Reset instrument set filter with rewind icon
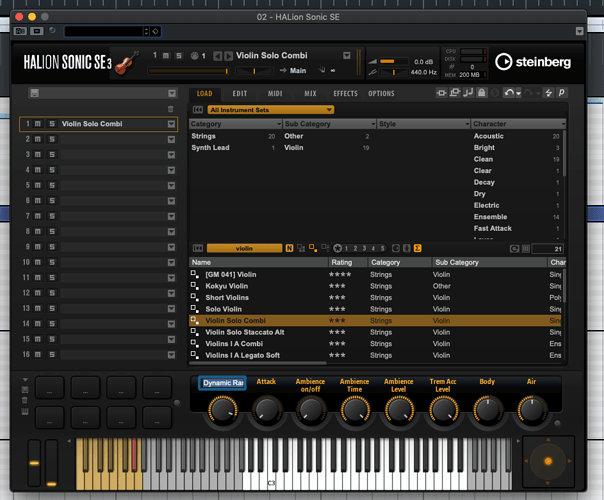The width and height of the screenshot is (604, 500). pyautogui.click(x=198, y=110)
